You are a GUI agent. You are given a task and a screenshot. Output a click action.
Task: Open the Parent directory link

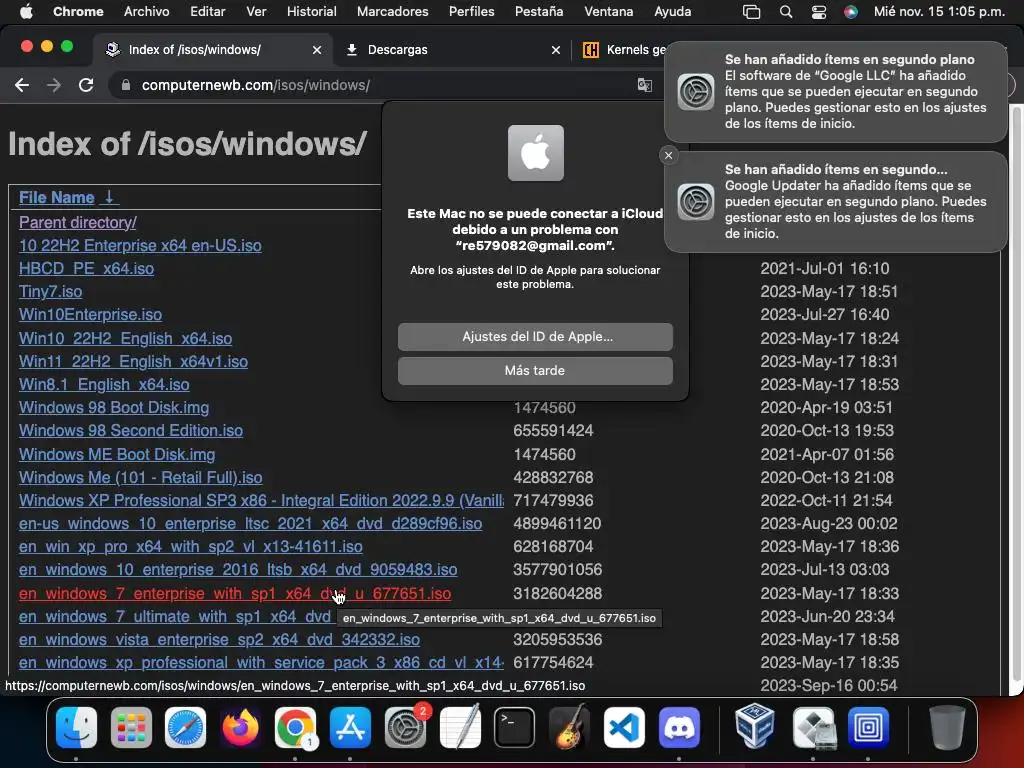point(78,223)
